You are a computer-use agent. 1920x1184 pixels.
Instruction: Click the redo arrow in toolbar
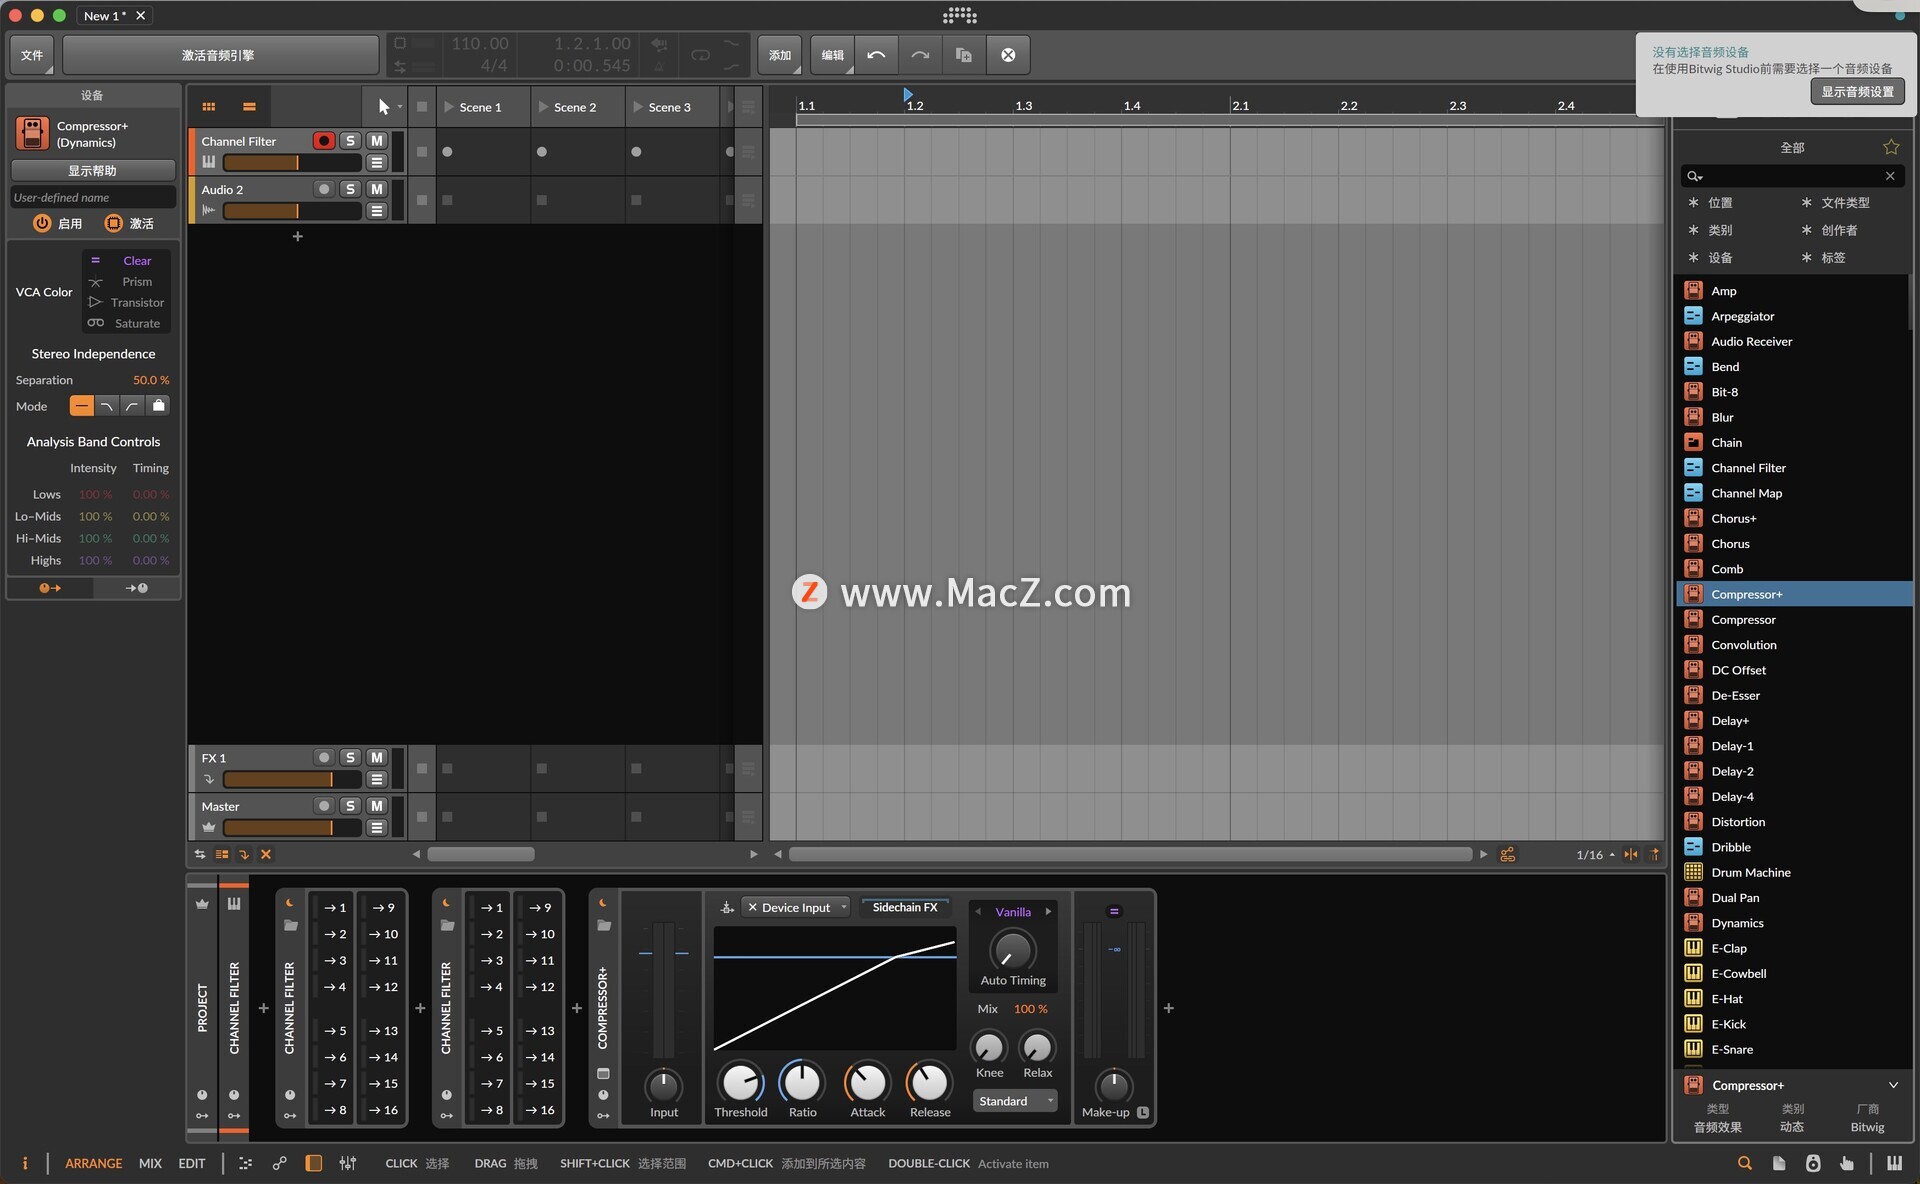click(x=920, y=55)
